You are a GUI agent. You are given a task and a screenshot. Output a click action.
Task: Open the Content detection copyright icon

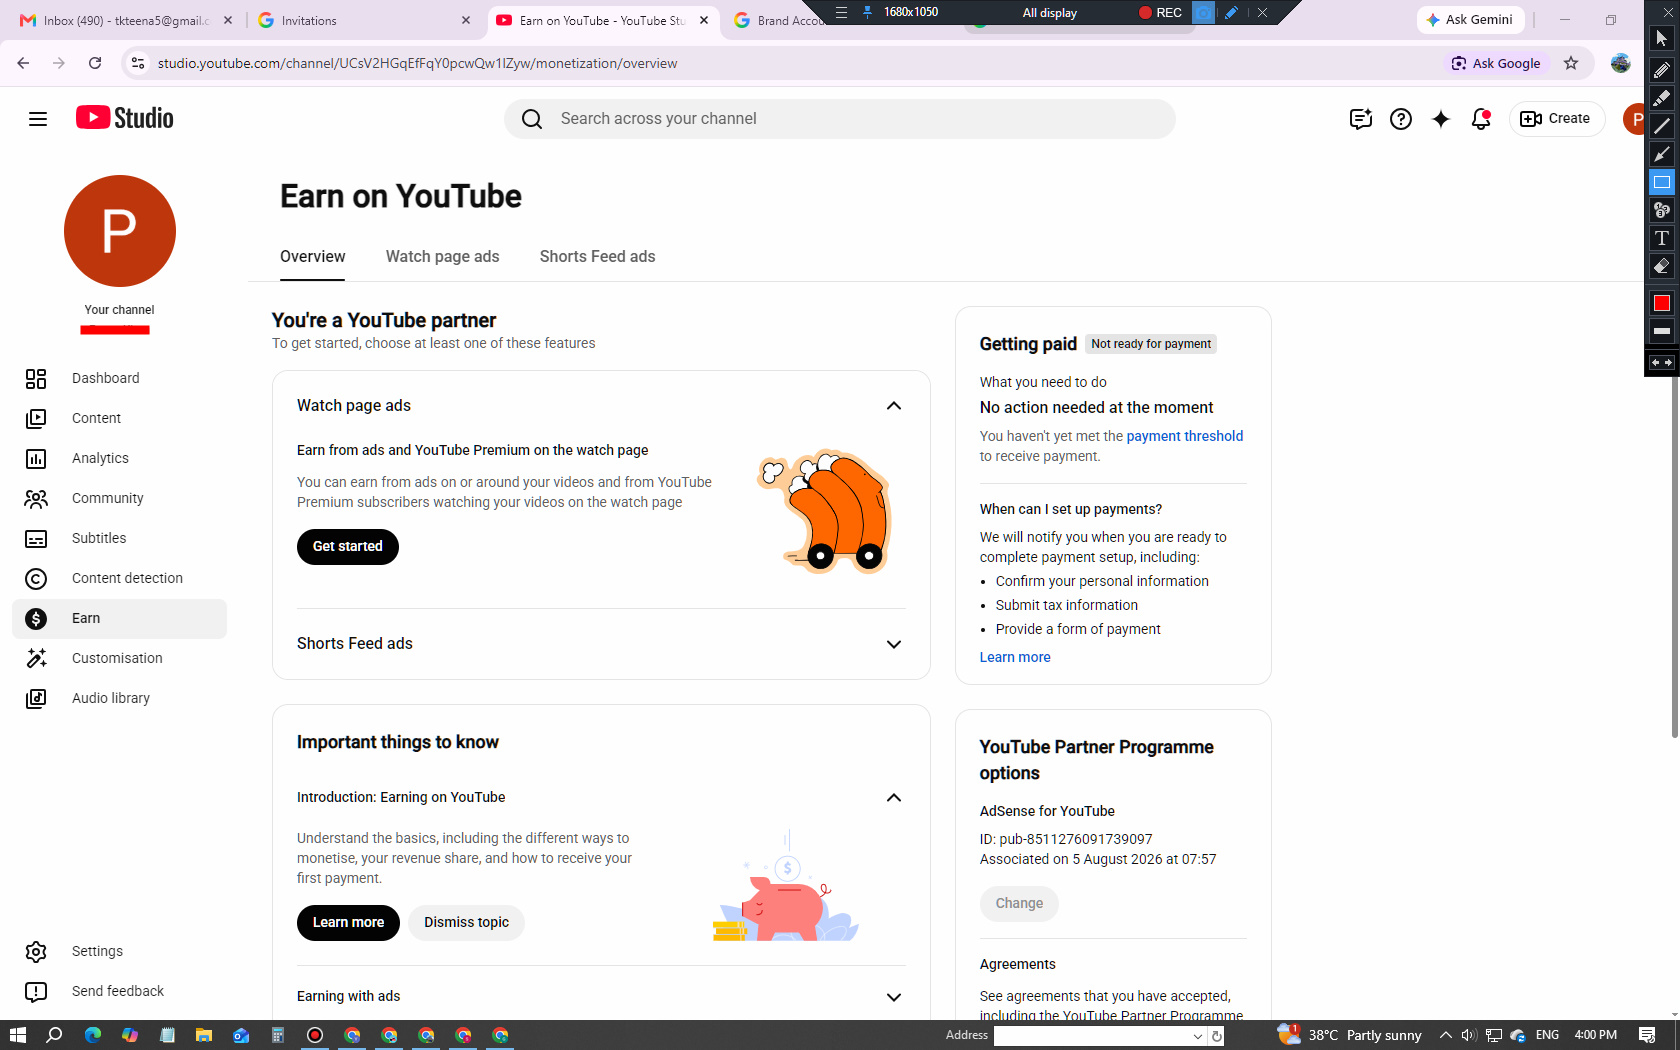tap(36, 579)
